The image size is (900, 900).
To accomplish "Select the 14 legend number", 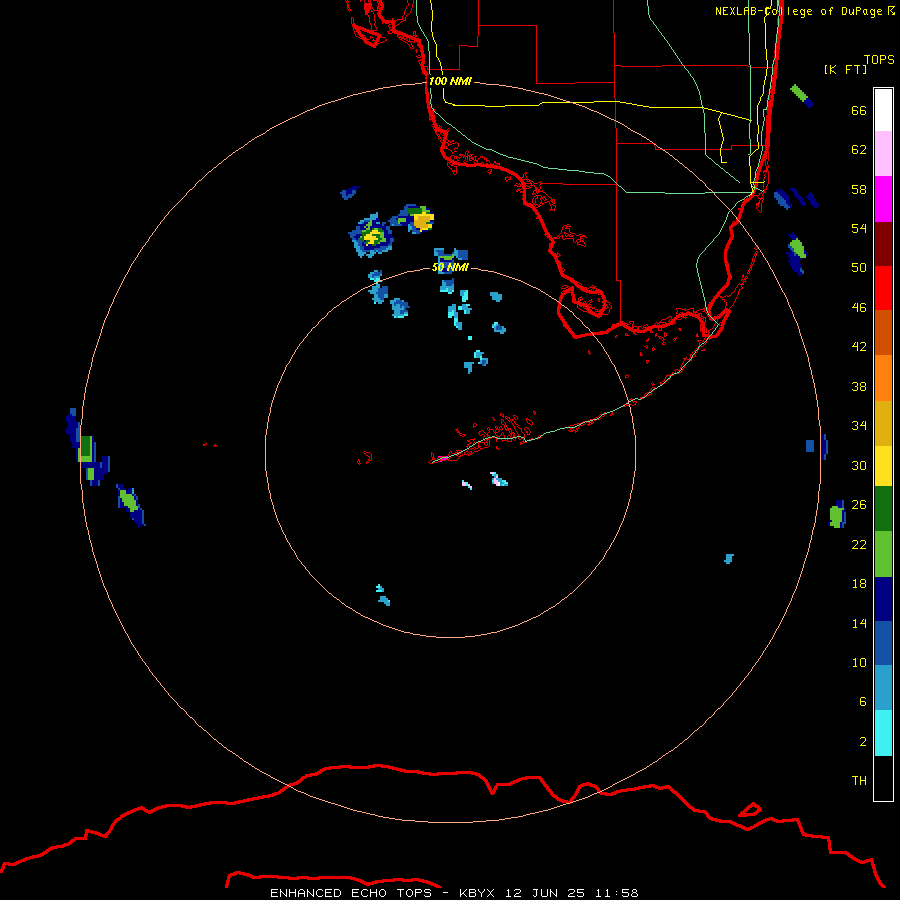I will (x=859, y=623).
